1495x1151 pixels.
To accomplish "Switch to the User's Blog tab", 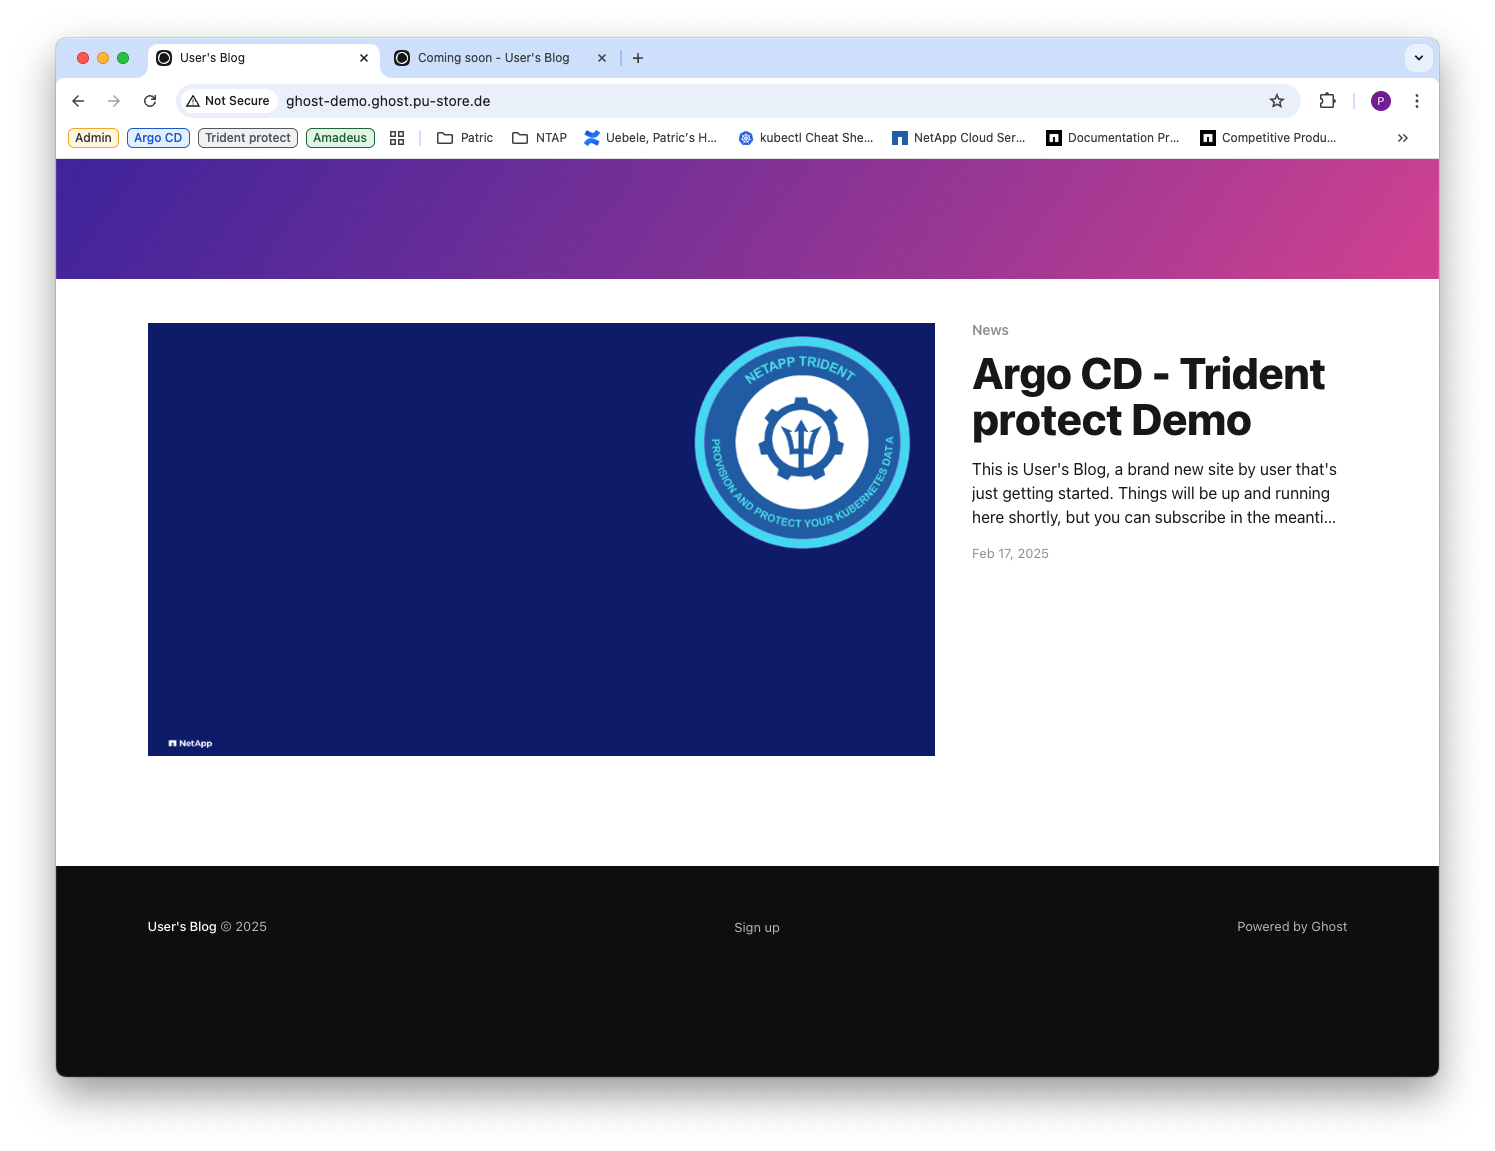I will pos(264,58).
